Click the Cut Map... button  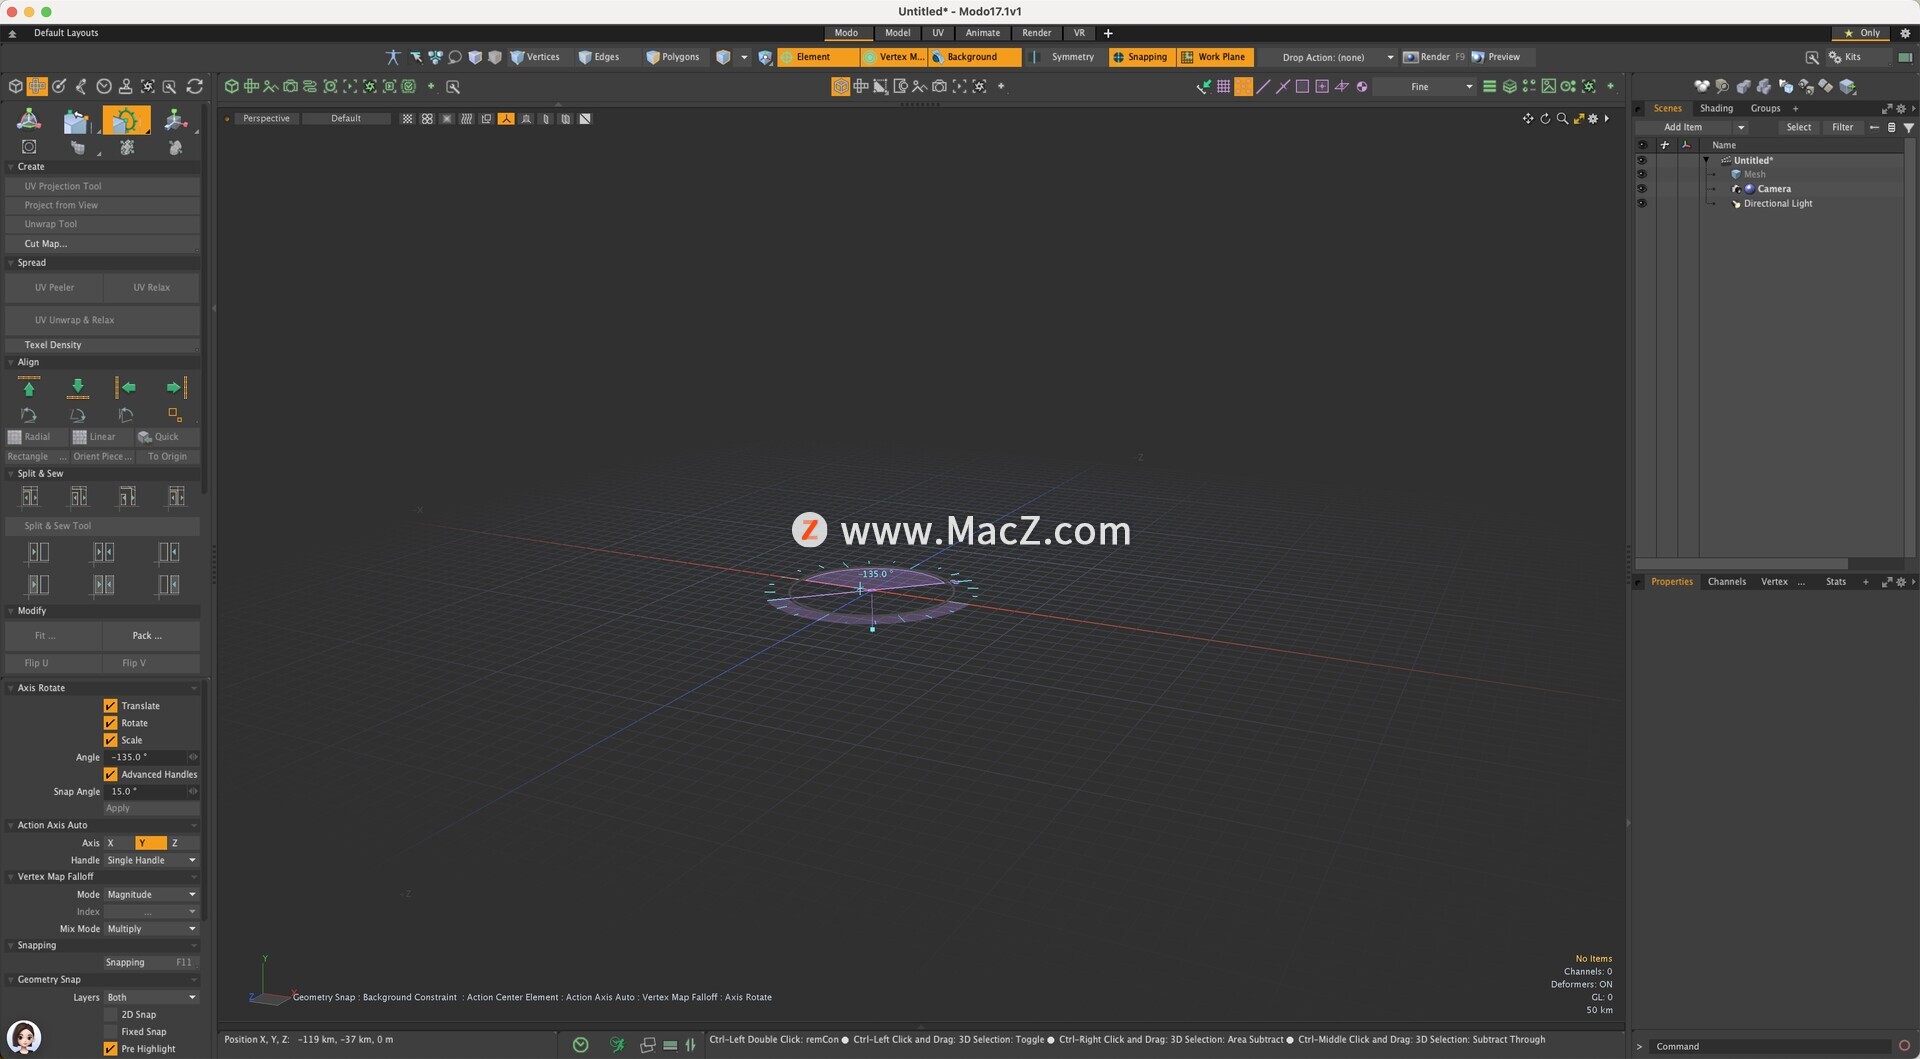click(103, 244)
